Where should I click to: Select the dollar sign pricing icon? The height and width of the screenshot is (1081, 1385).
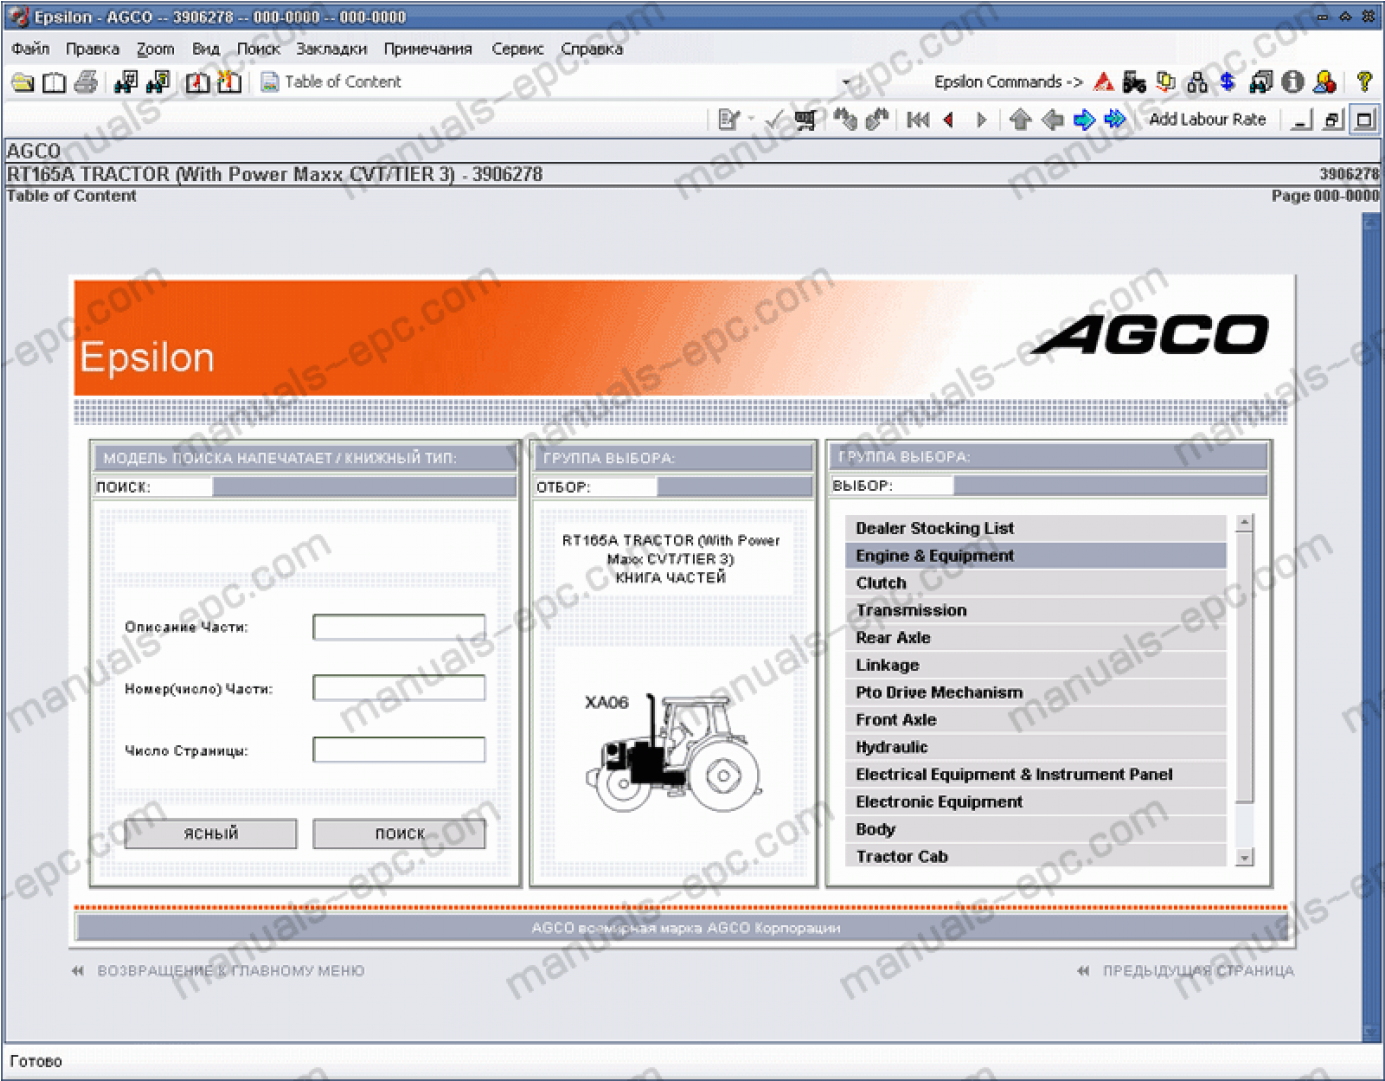point(1226,82)
